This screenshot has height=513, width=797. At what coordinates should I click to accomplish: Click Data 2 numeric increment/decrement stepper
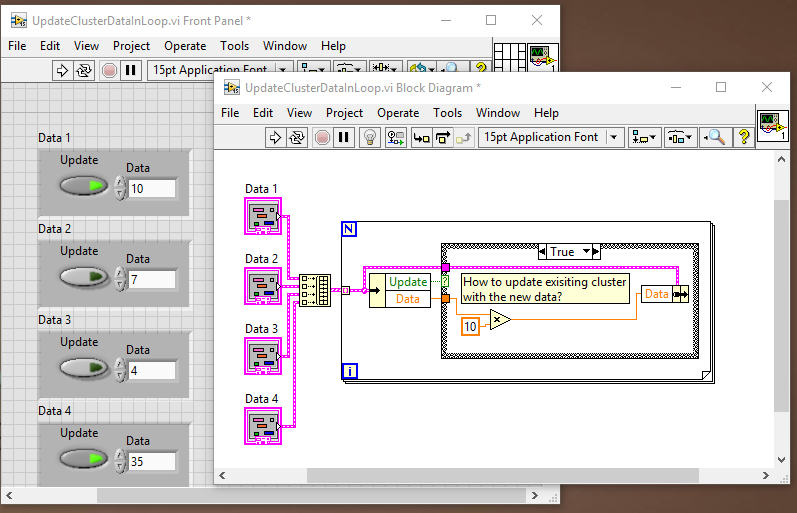120,279
